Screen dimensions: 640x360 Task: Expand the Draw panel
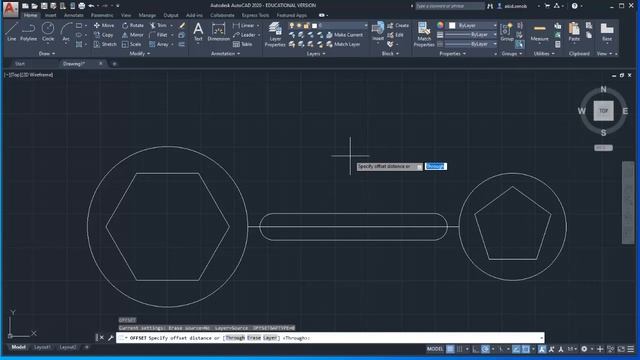[x=47, y=53]
